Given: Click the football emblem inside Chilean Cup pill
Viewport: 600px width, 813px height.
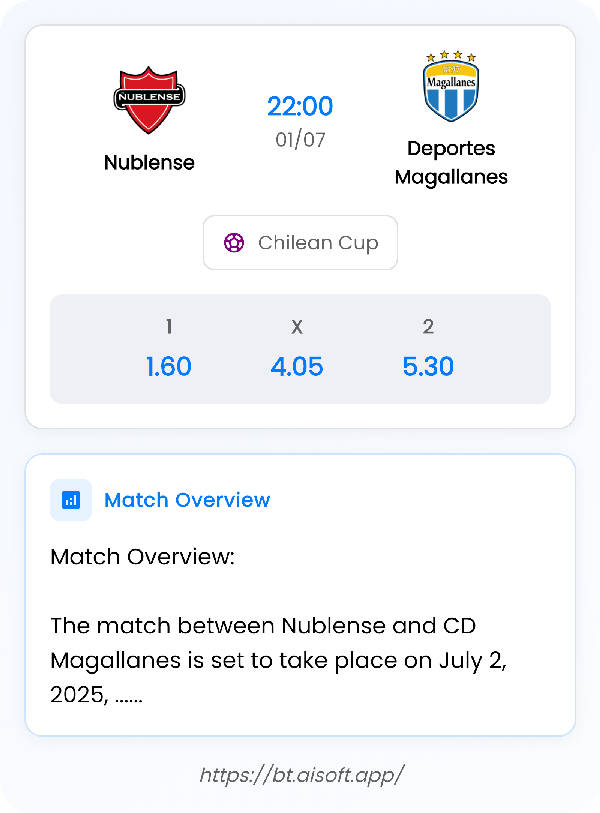Looking at the screenshot, I should click(x=234, y=242).
